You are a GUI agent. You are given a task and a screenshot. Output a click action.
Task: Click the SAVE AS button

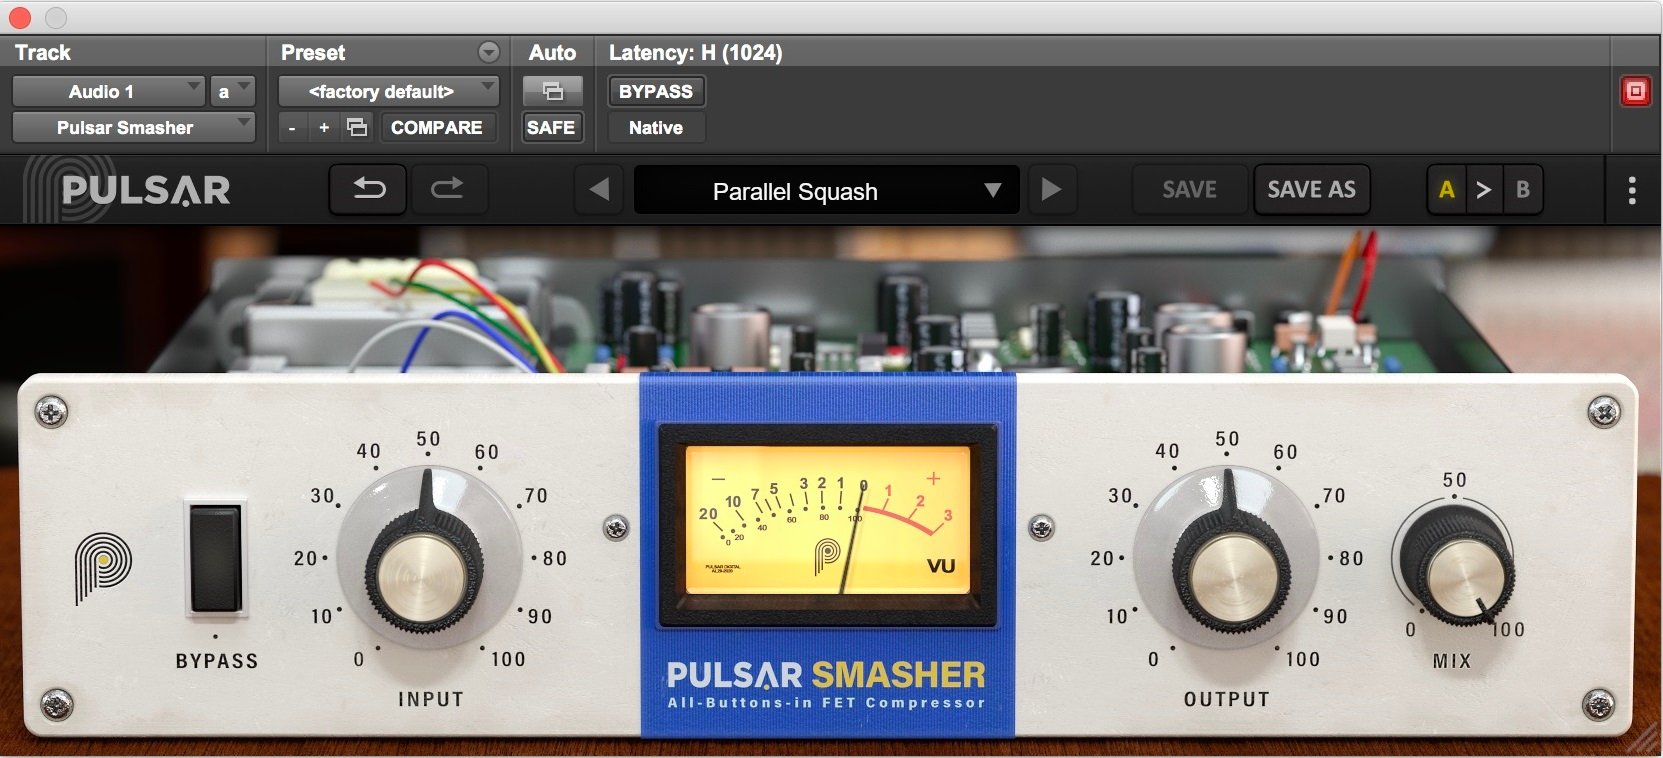(x=1311, y=190)
